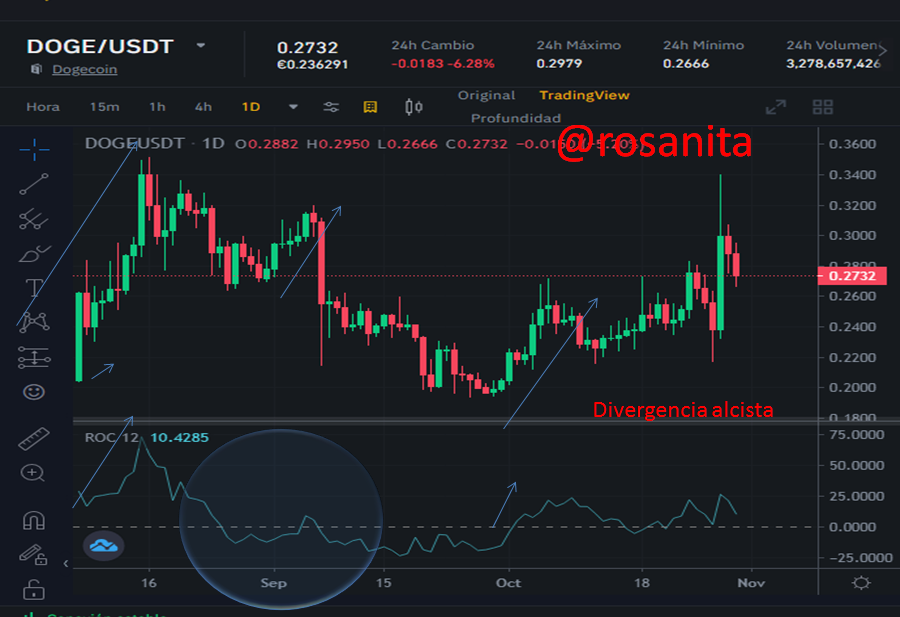The width and height of the screenshot is (900, 617).
Task: Select the pitchfork drawing tool
Action: tap(34, 219)
